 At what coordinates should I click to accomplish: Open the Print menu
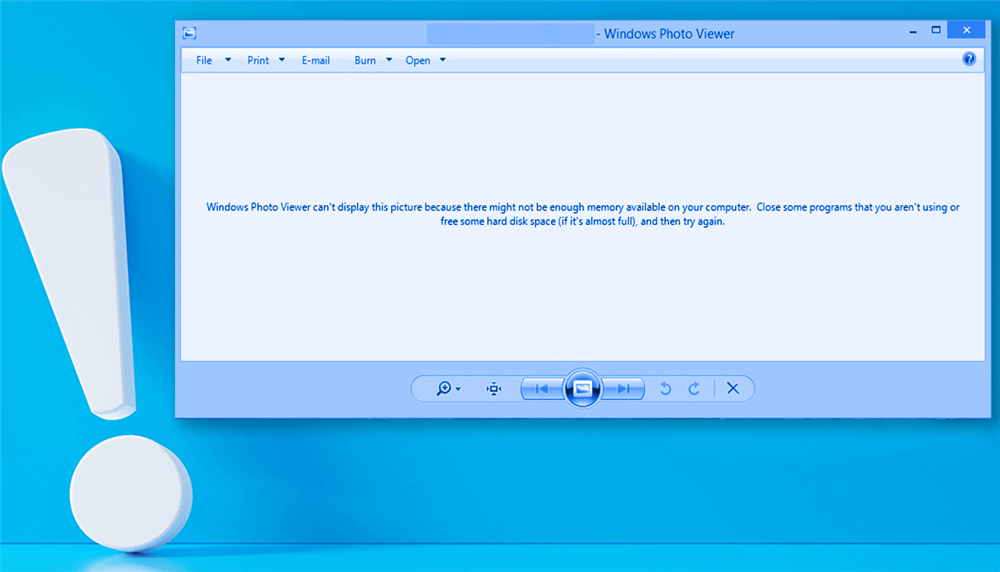click(258, 61)
